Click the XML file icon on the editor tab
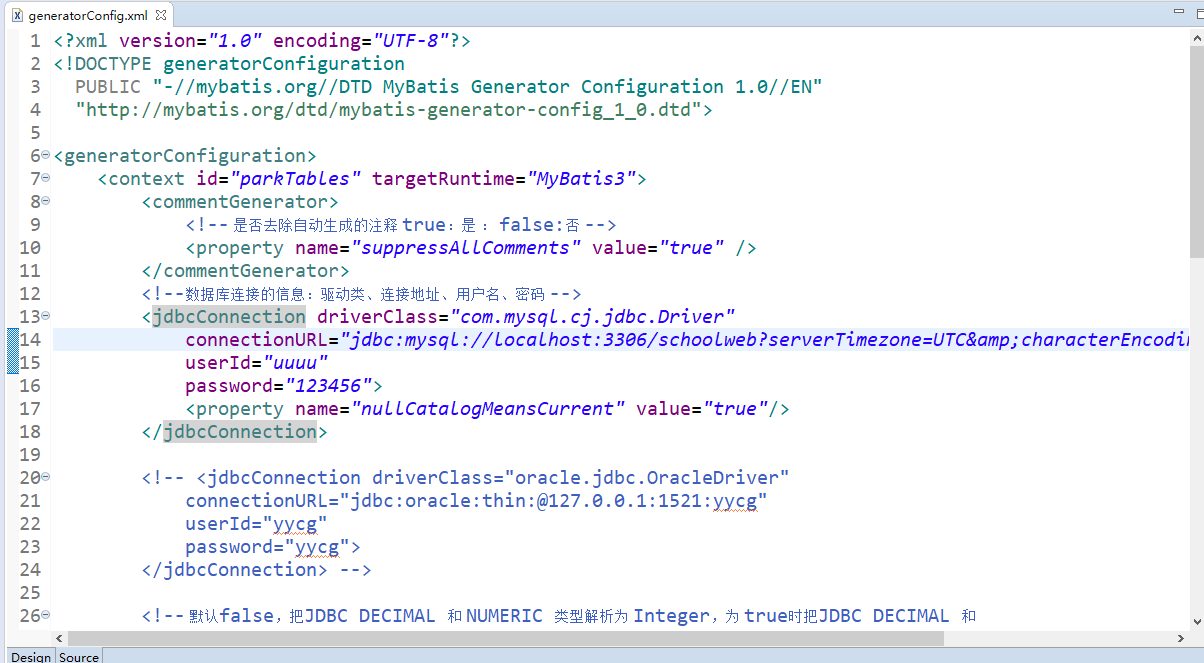Screen dimensions: 1204x663 point(17,16)
